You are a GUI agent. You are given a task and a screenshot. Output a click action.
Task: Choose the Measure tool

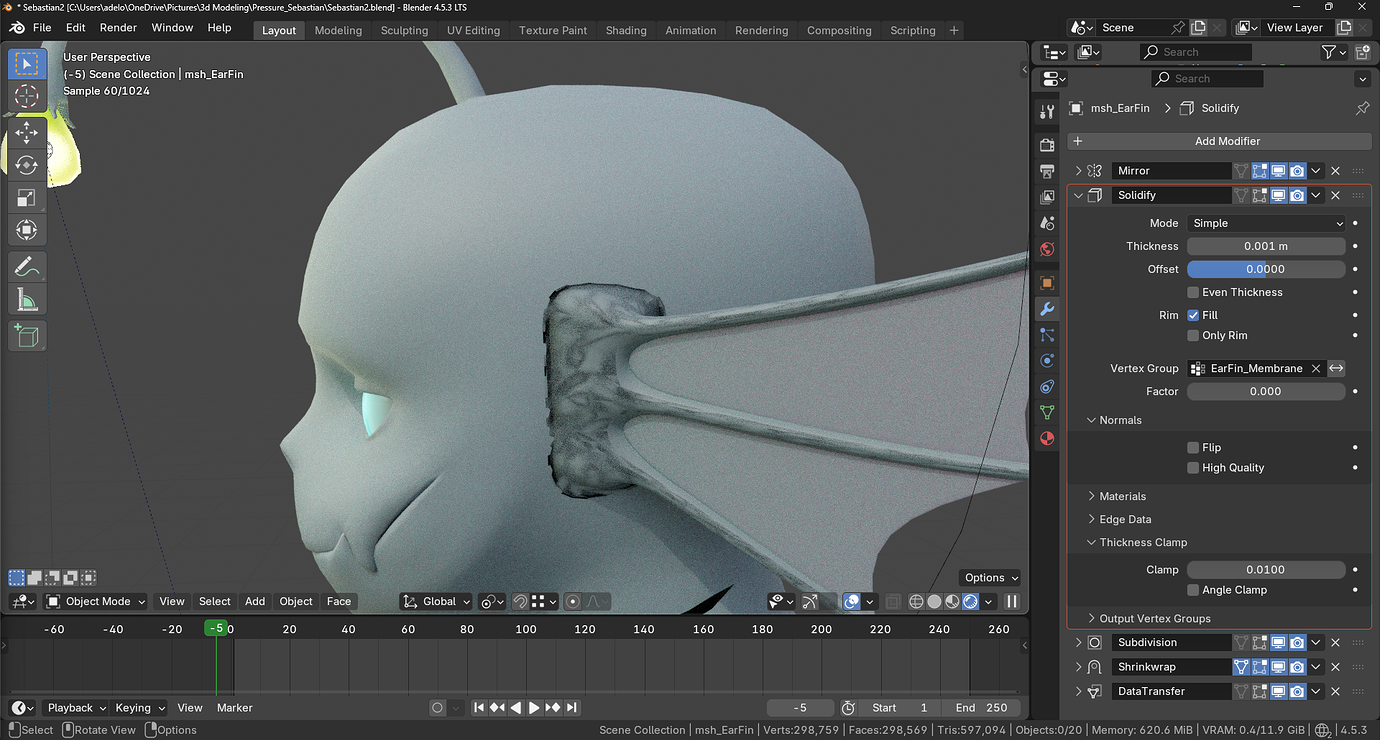pos(27,299)
